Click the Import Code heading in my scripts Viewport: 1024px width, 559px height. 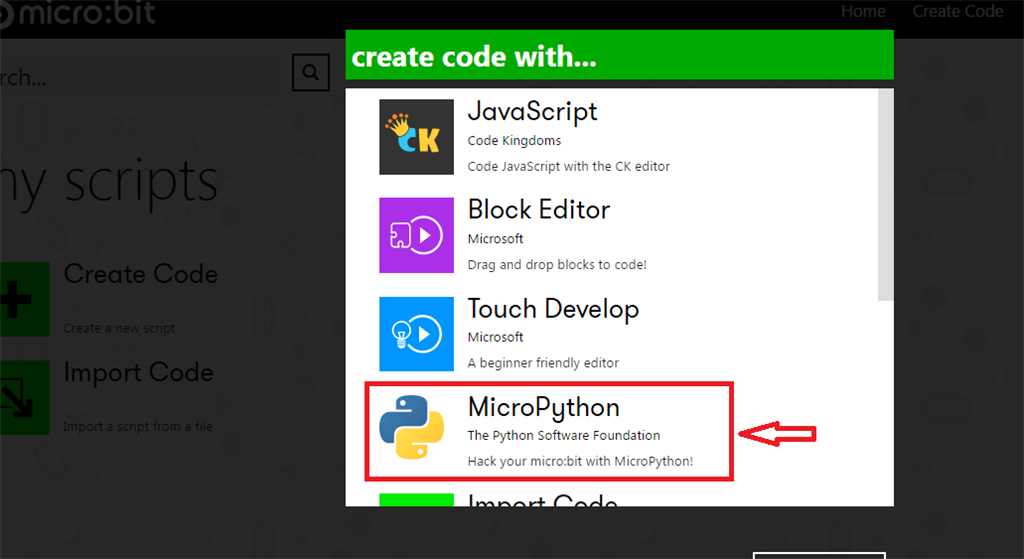[x=138, y=372]
